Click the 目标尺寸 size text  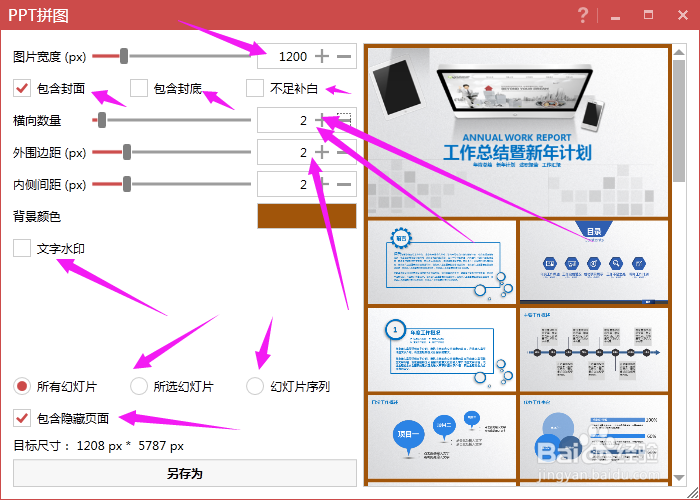(x=98, y=446)
